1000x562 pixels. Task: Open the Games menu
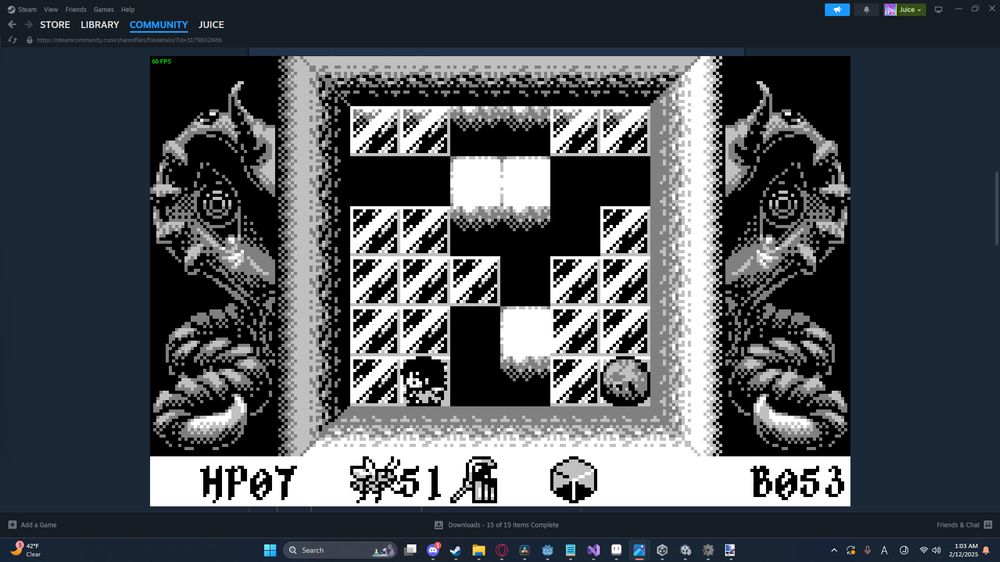coord(103,10)
